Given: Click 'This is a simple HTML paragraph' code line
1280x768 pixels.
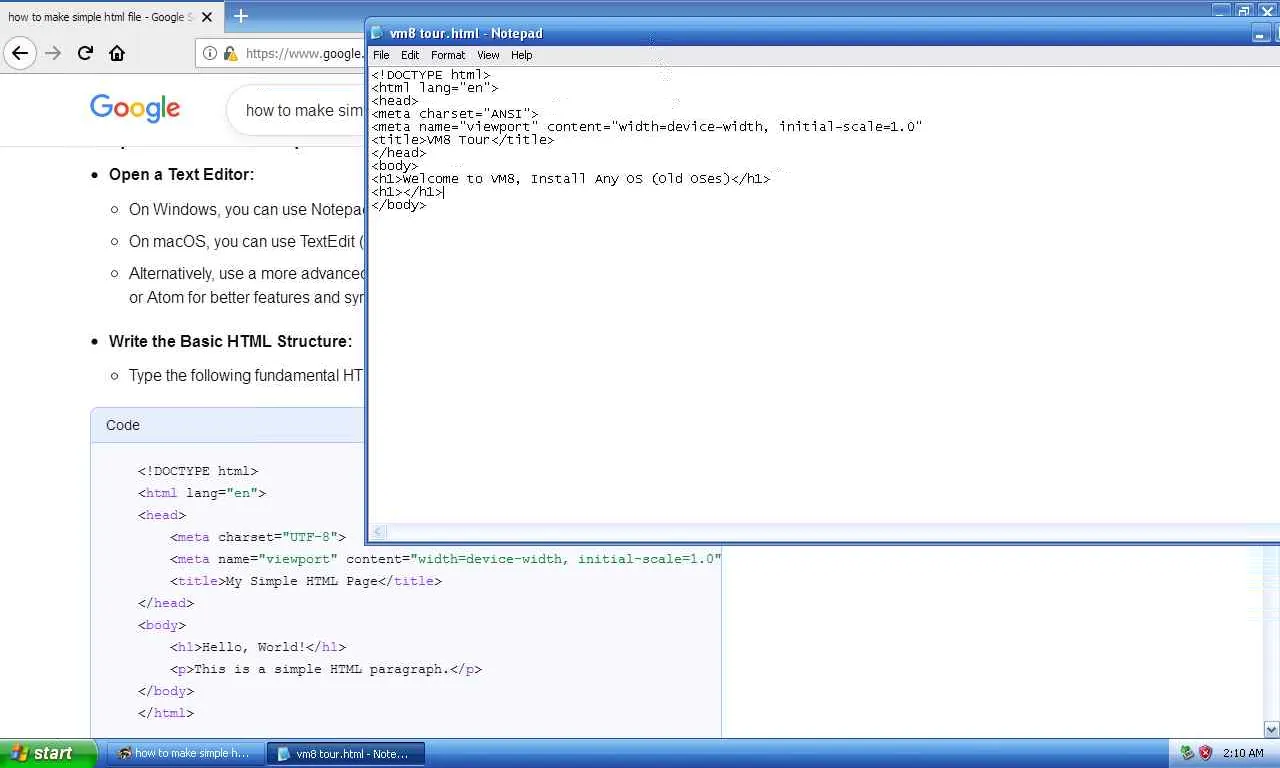Looking at the screenshot, I should click(326, 669).
